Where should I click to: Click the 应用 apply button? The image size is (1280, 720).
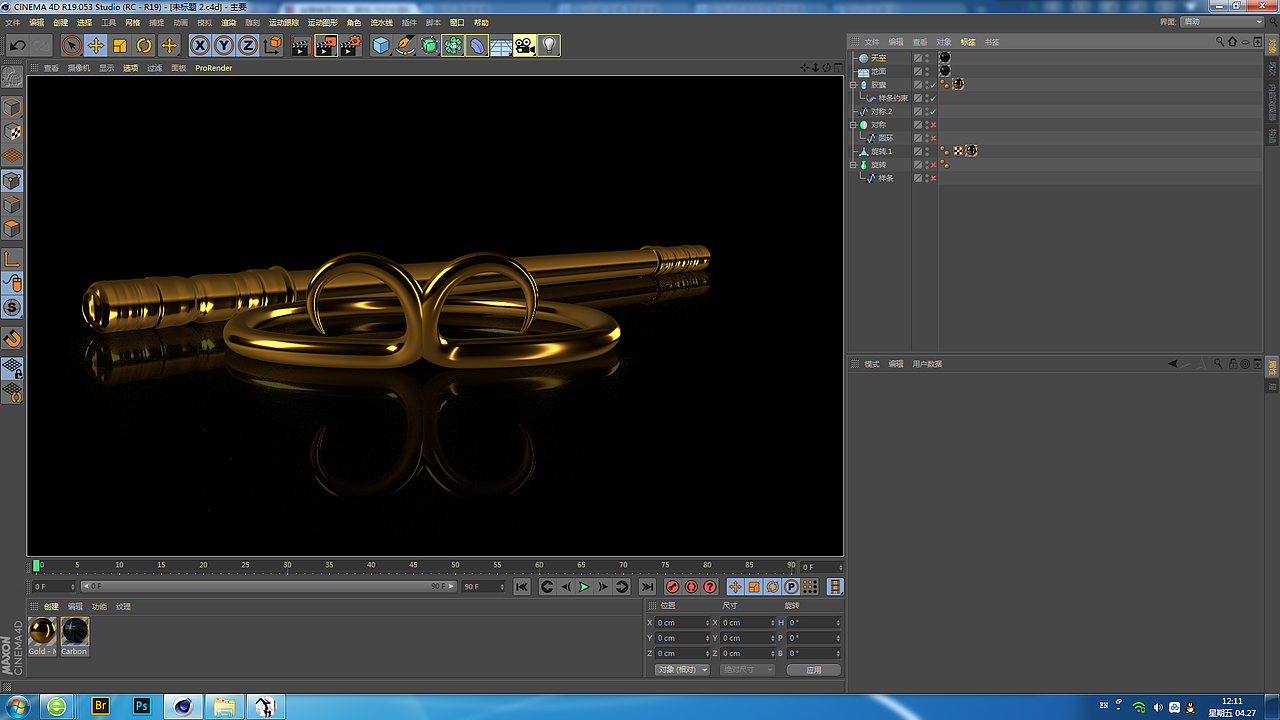tap(814, 670)
